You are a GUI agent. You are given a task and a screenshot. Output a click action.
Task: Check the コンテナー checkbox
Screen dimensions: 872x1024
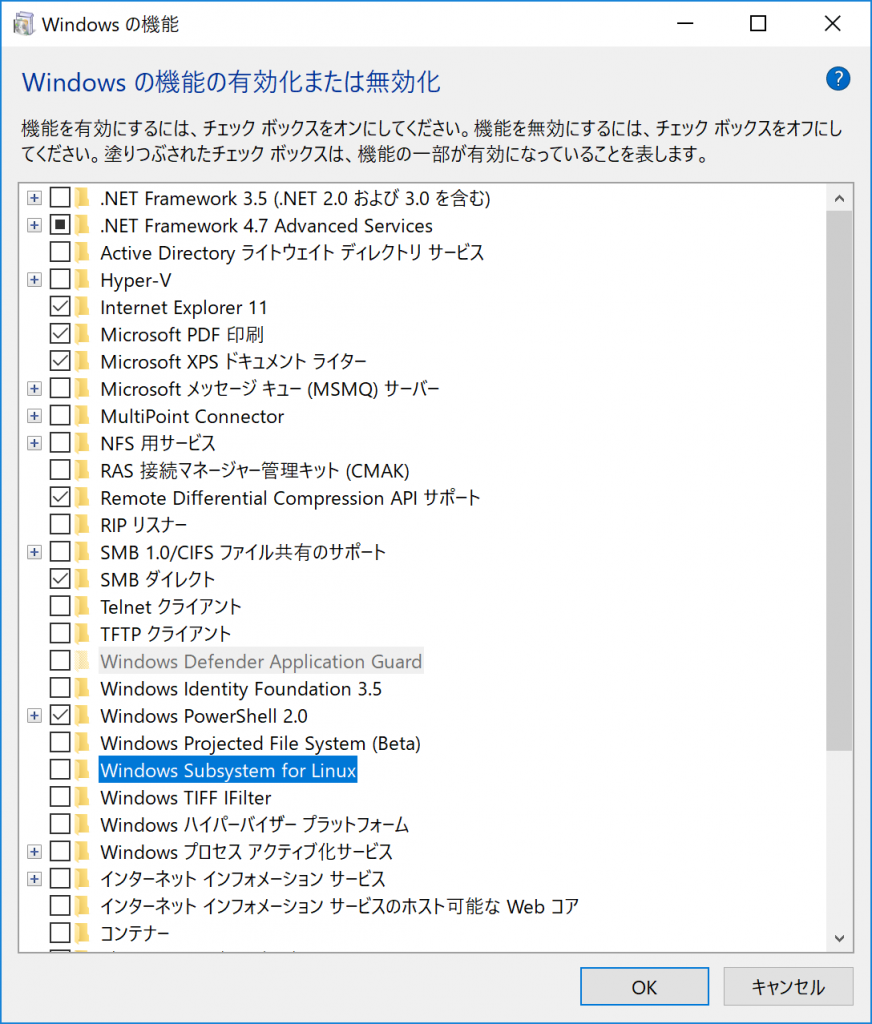60,933
